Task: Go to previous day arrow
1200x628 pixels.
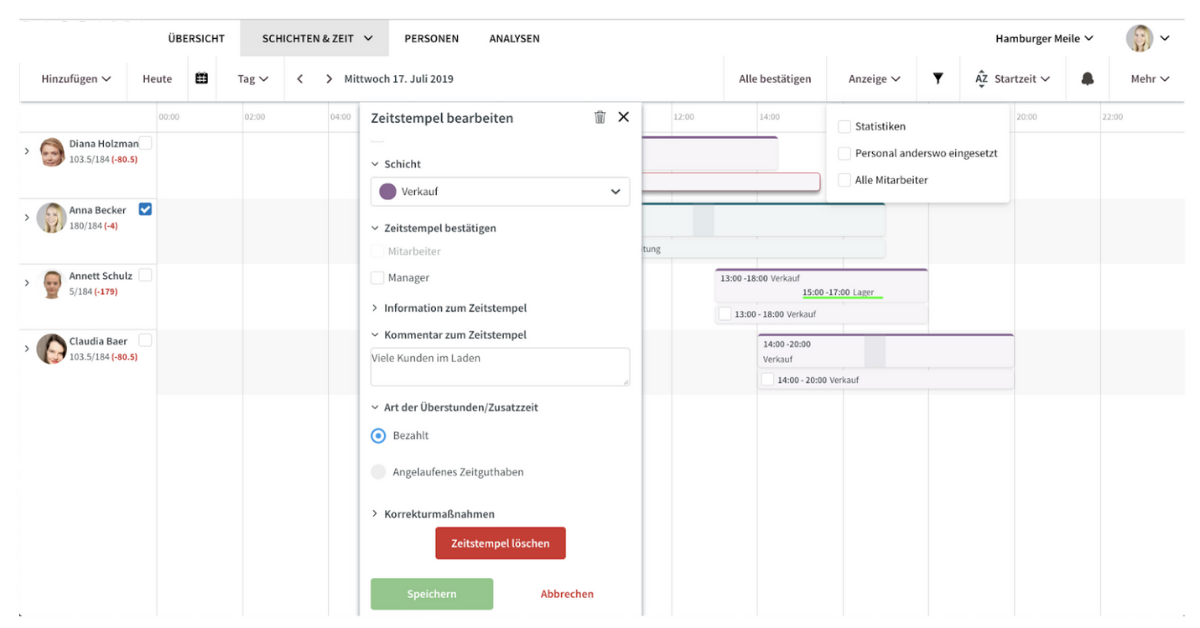Action: (x=300, y=79)
